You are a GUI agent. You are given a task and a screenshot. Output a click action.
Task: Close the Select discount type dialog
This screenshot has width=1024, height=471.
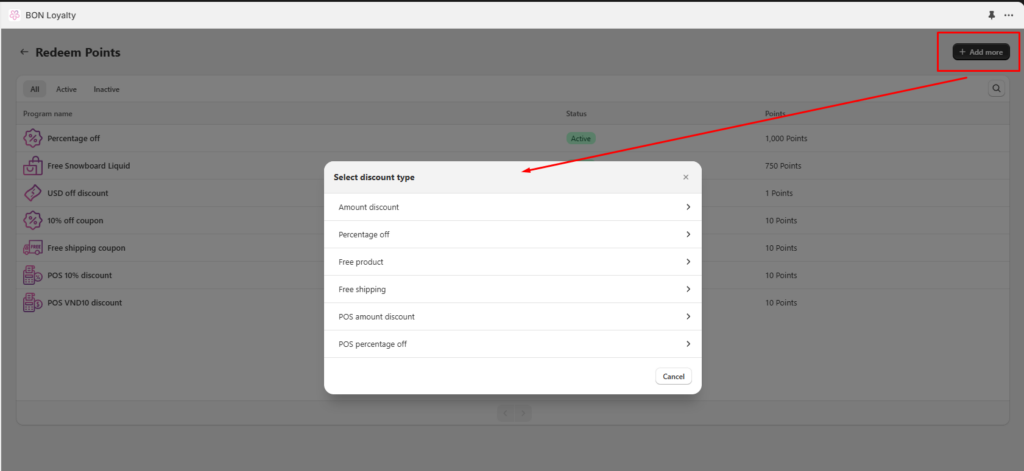point(685,177)
